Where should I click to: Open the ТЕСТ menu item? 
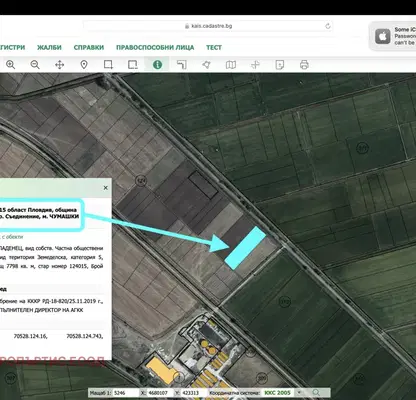tap(214, 47)
